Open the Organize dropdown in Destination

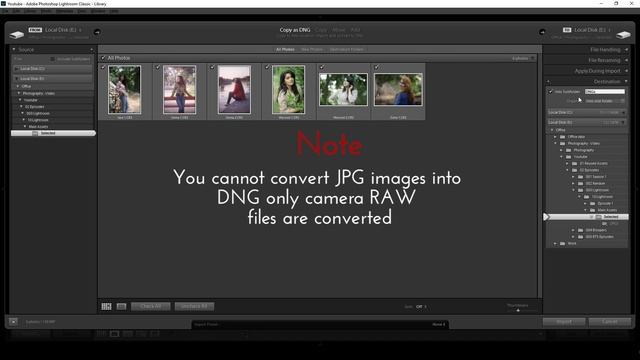coord(605,101)
